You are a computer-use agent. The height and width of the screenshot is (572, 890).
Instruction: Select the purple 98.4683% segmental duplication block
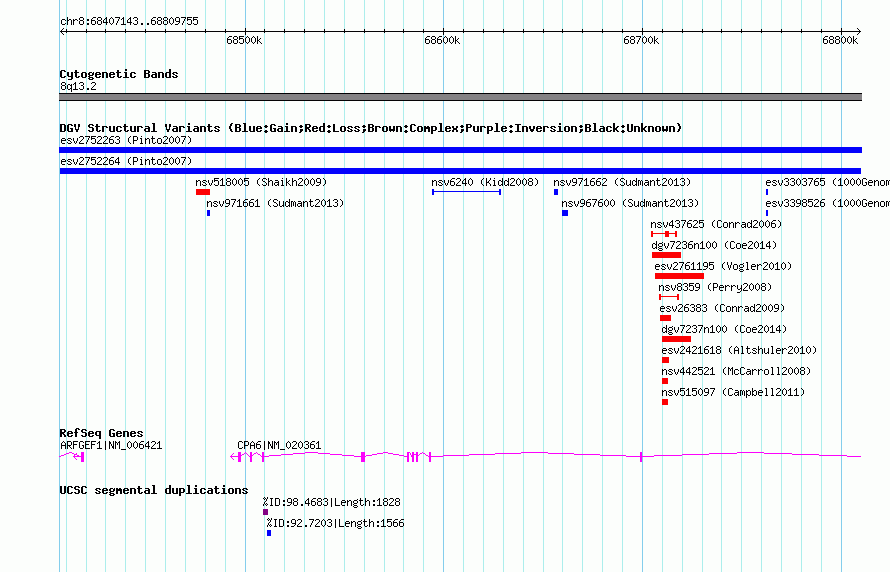pyautogui.click(x=265, y=512)
